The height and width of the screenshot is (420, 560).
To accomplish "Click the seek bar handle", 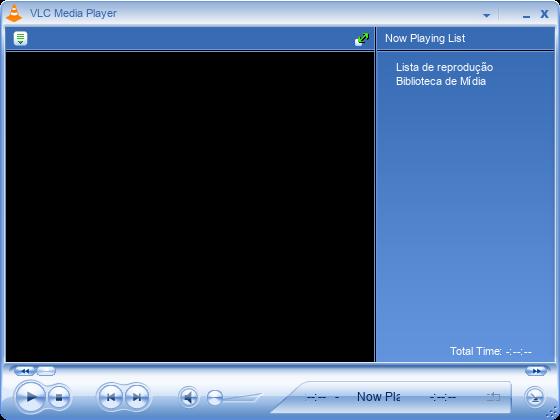I will [46, 371].
